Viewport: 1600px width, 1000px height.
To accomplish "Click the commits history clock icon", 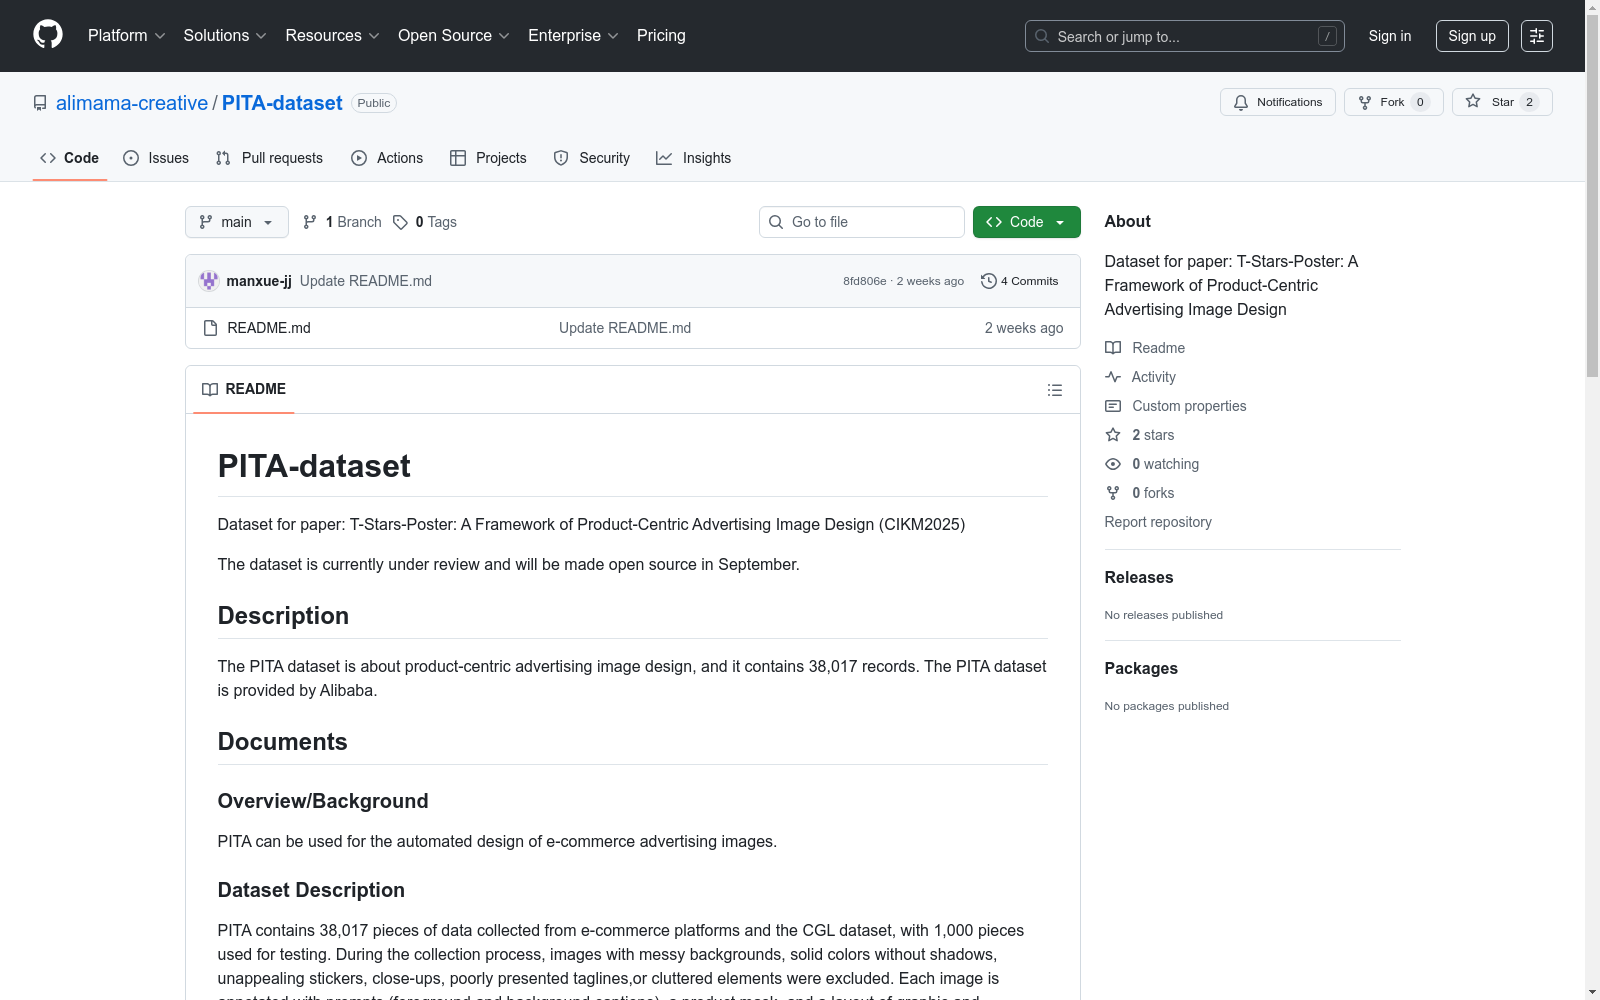I will coord(989,281).
